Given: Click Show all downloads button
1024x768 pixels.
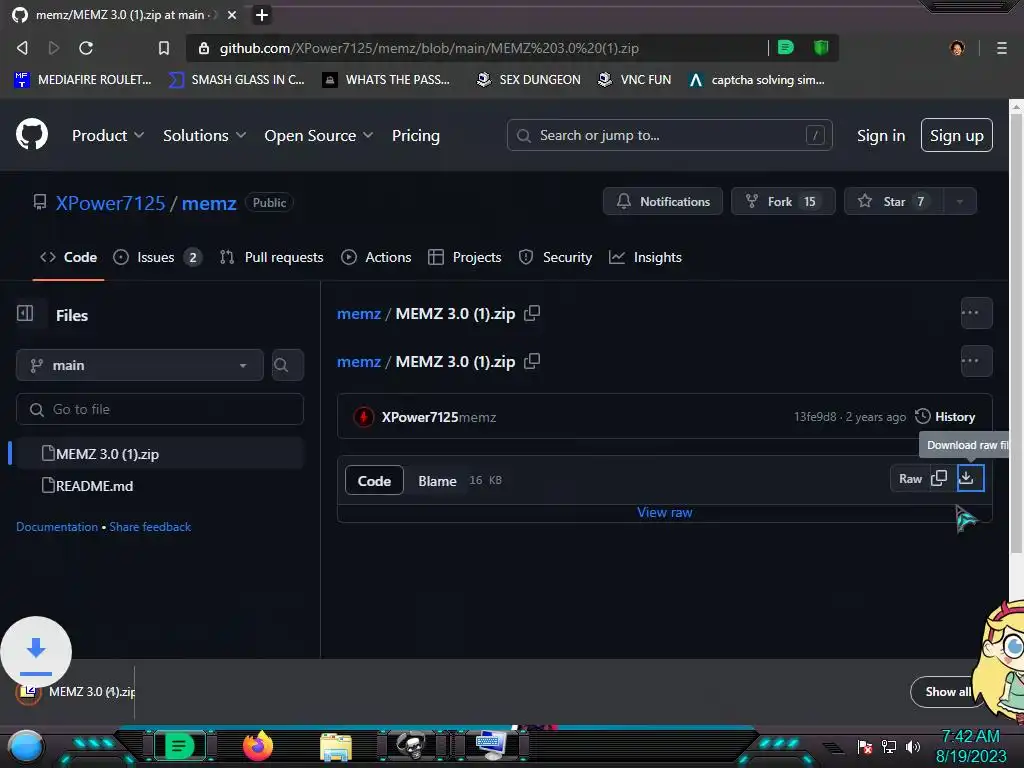Looking at the screenshot, I should coord(948,692).
